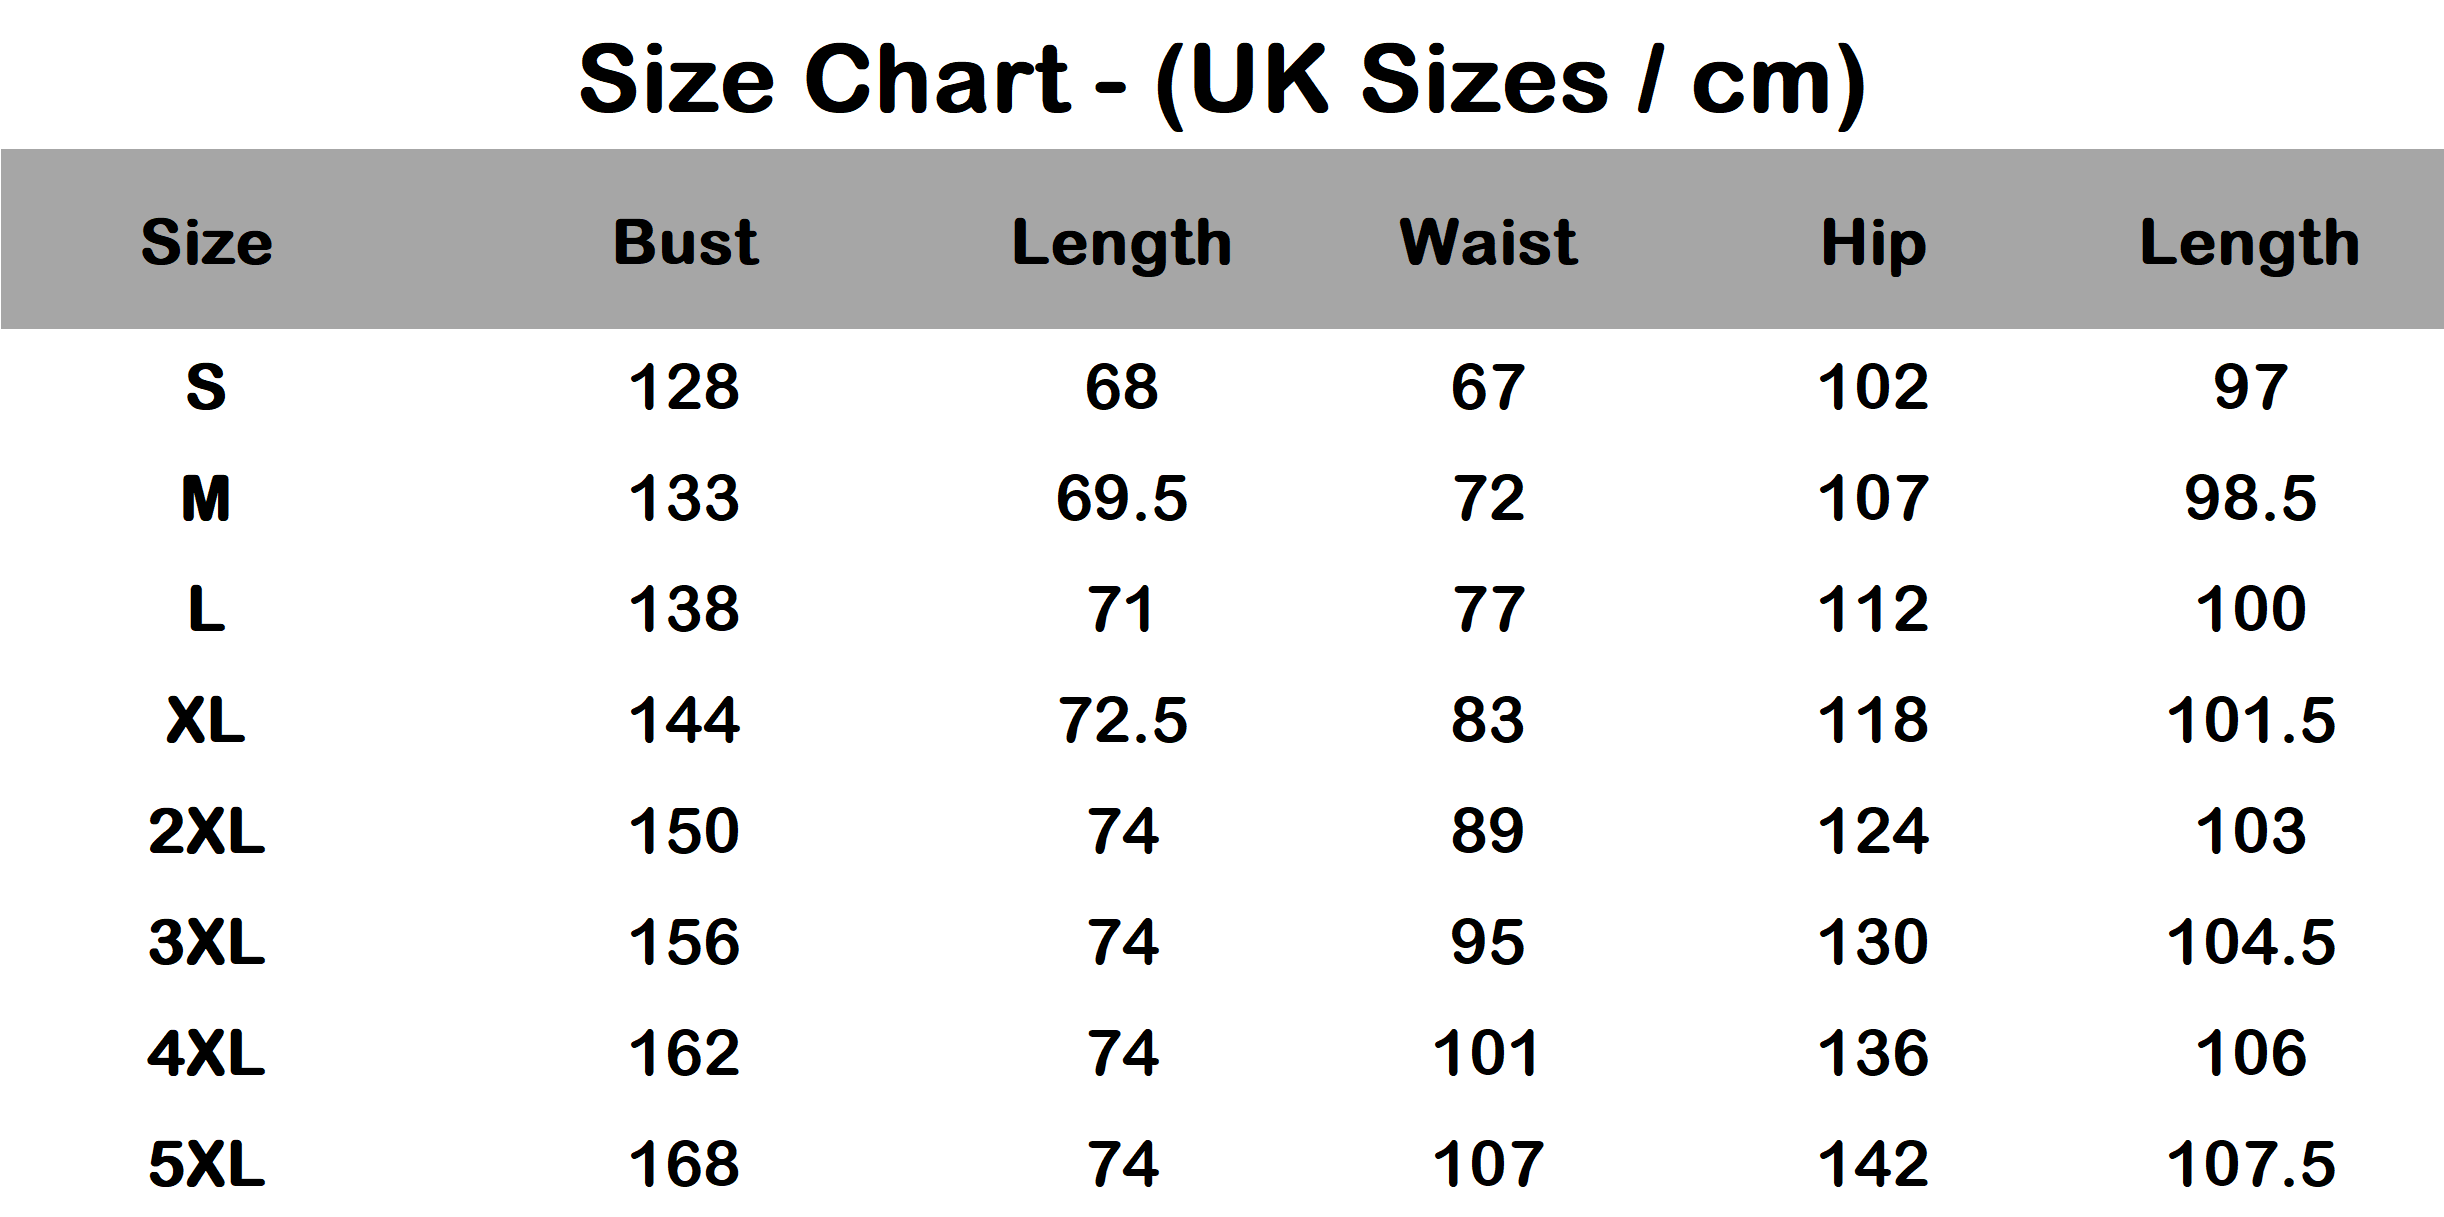Select the 104.5 length value for 3XL

click(x=2250, y=942)
